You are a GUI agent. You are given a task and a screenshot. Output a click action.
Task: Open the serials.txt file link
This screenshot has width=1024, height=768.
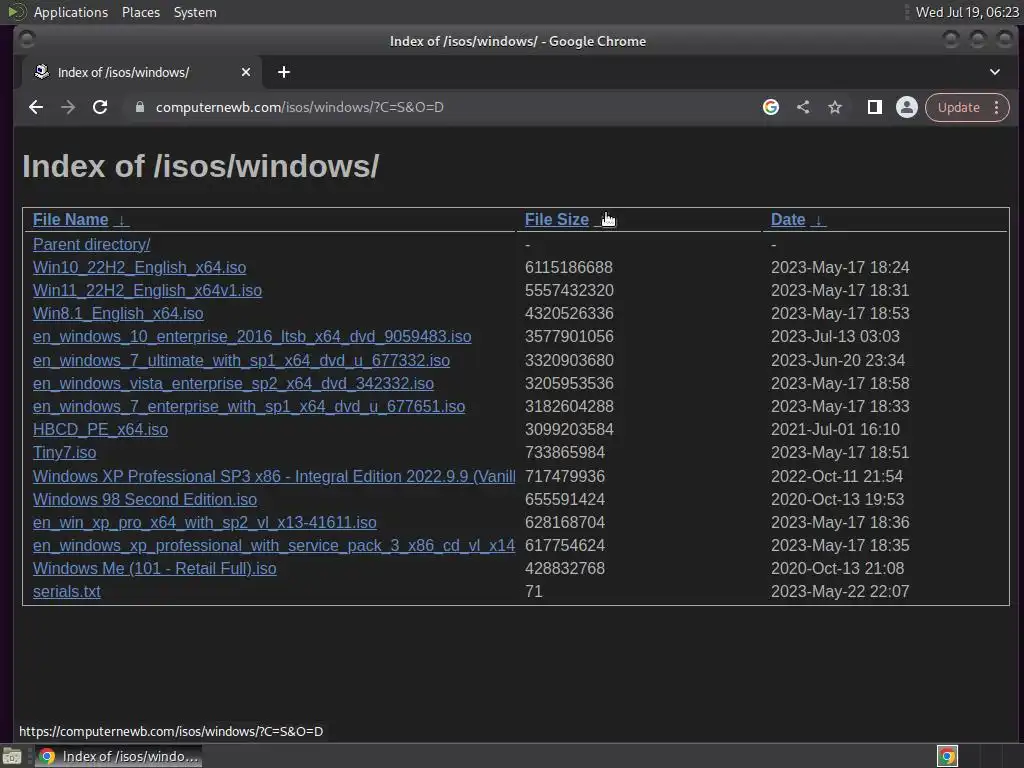coord(67,592)
